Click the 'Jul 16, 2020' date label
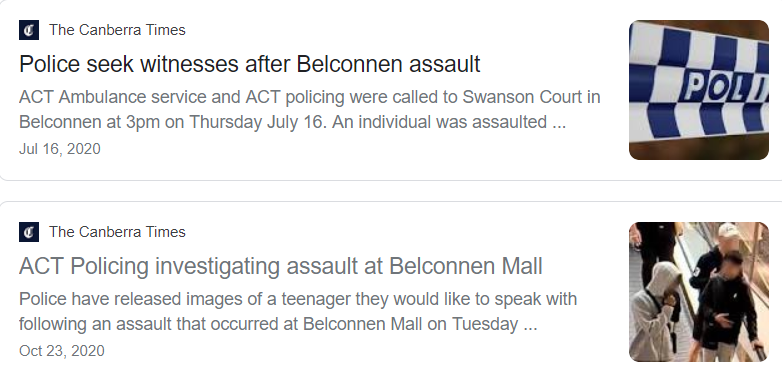Screen dimensions: 782x371 (60, 149)
